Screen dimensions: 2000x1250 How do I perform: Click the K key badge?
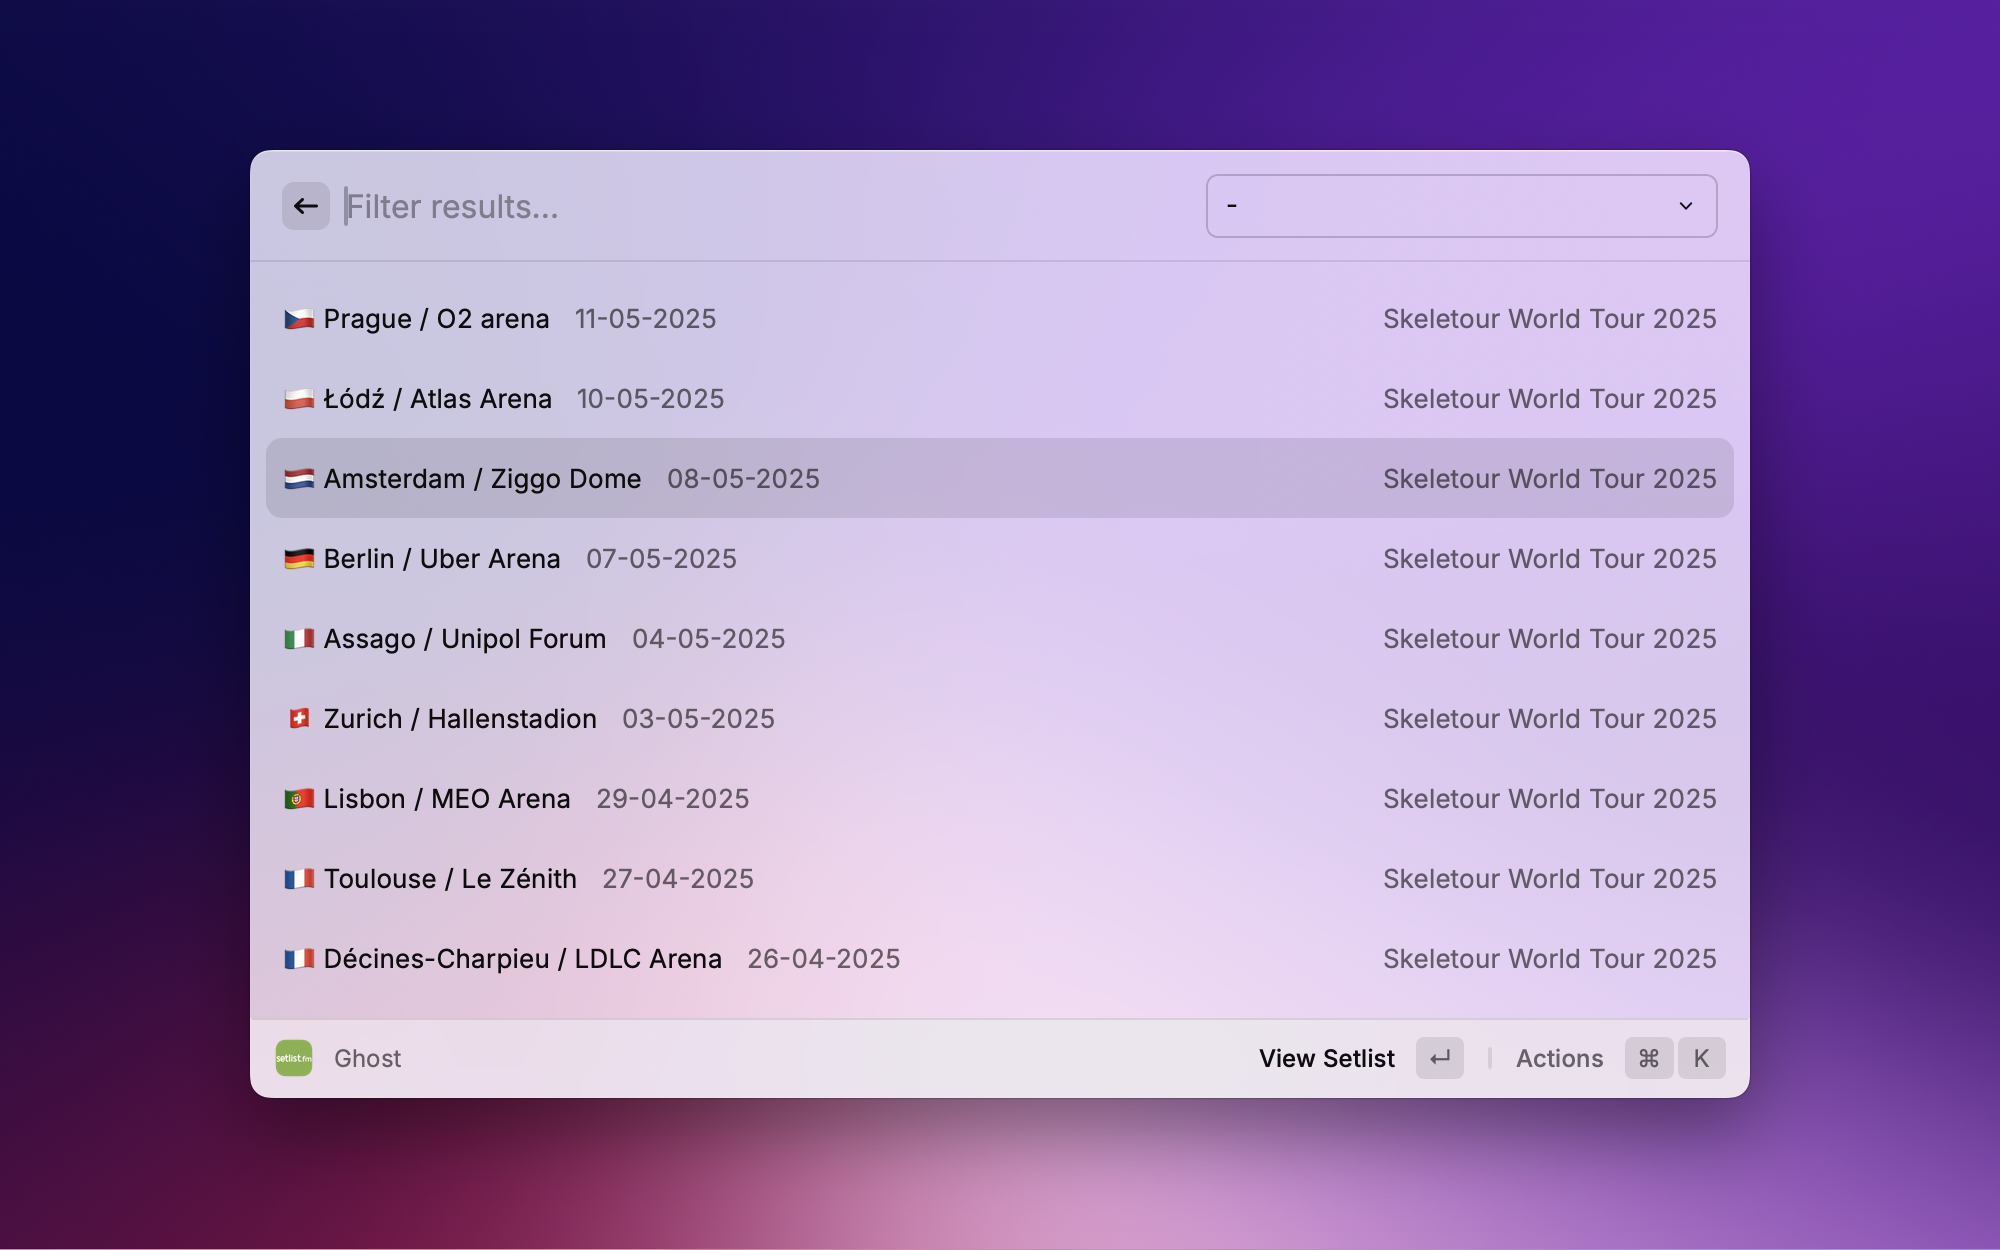click(1701, 1058)
